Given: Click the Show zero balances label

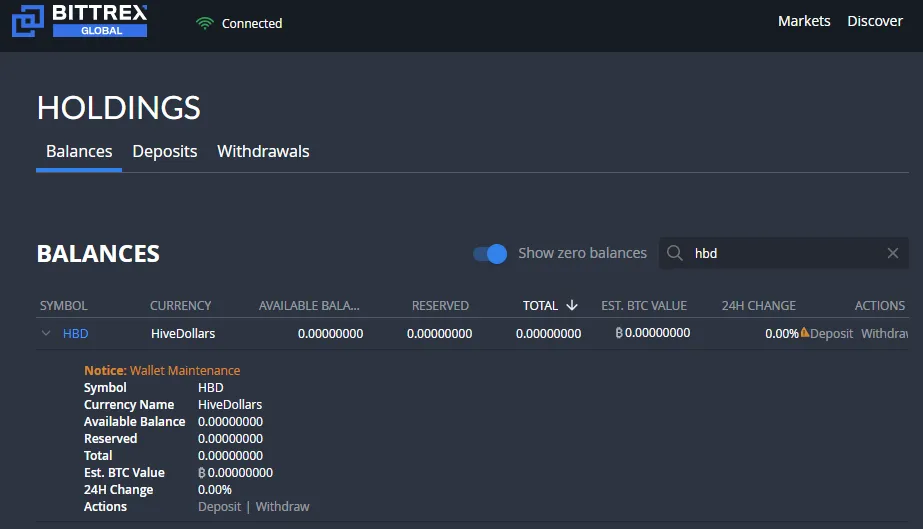Looking at the screenshot, I should point(582,253).
